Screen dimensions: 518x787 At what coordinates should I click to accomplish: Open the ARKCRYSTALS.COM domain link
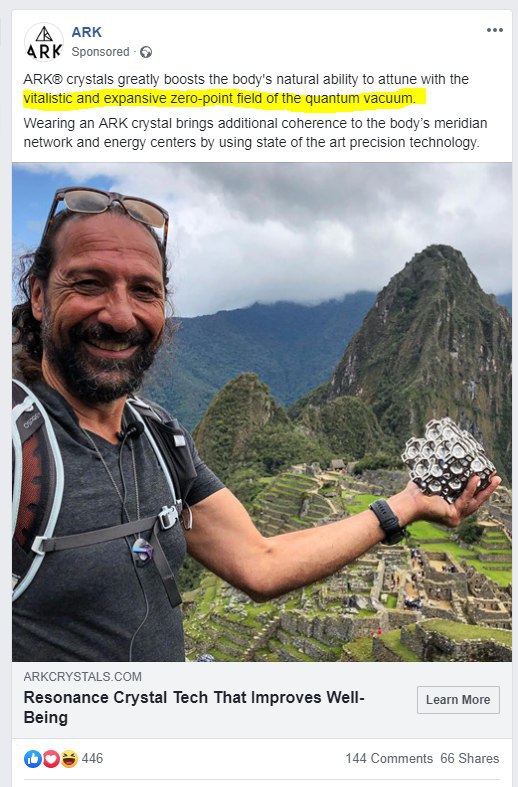[x=82, y=677]
